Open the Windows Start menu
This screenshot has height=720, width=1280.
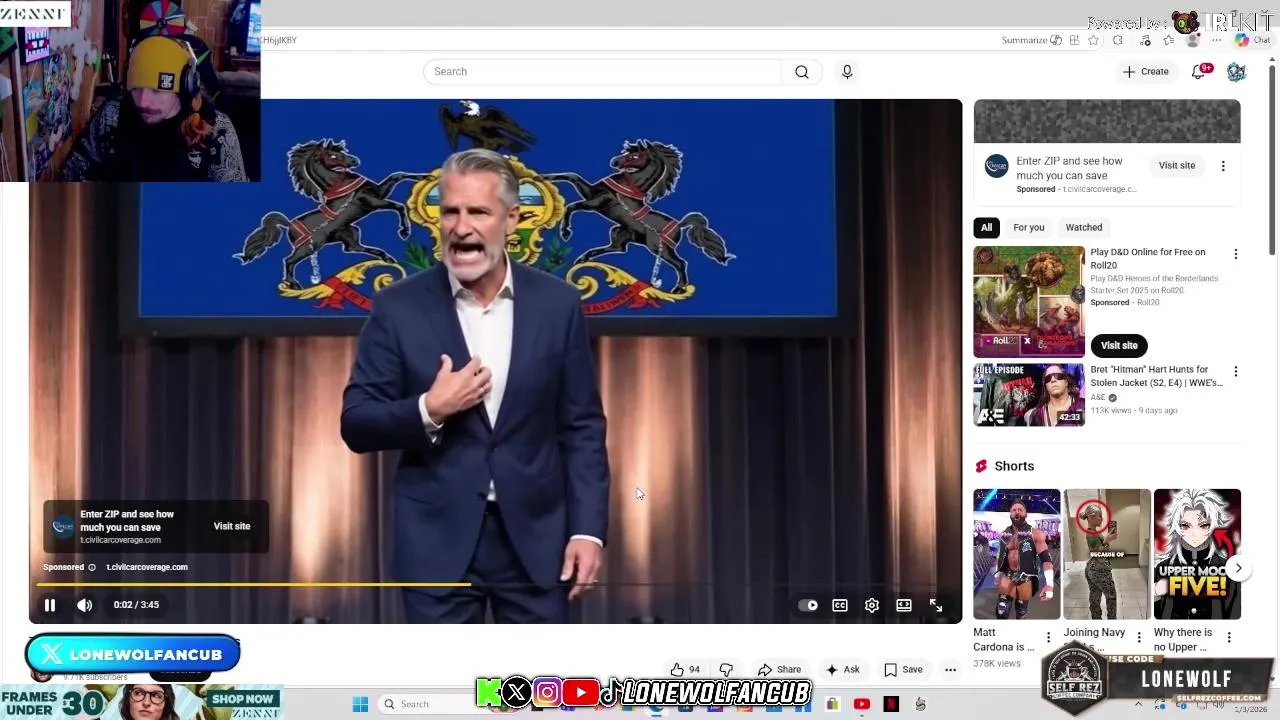(360, 704)
